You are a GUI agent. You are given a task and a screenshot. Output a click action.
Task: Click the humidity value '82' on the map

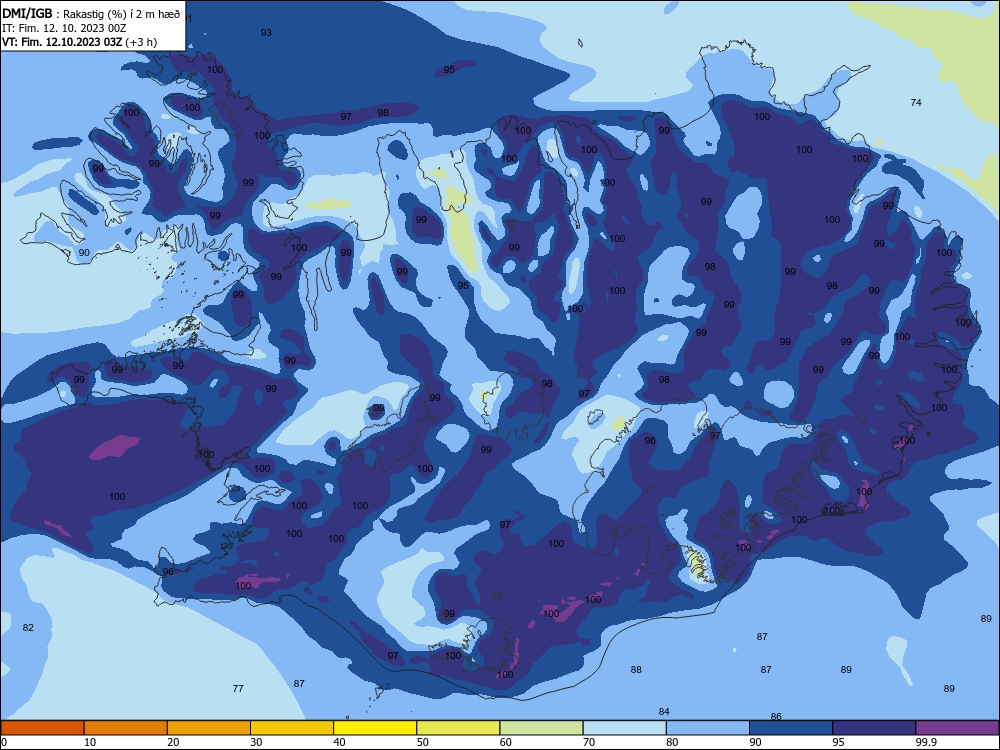pos(28,628)
